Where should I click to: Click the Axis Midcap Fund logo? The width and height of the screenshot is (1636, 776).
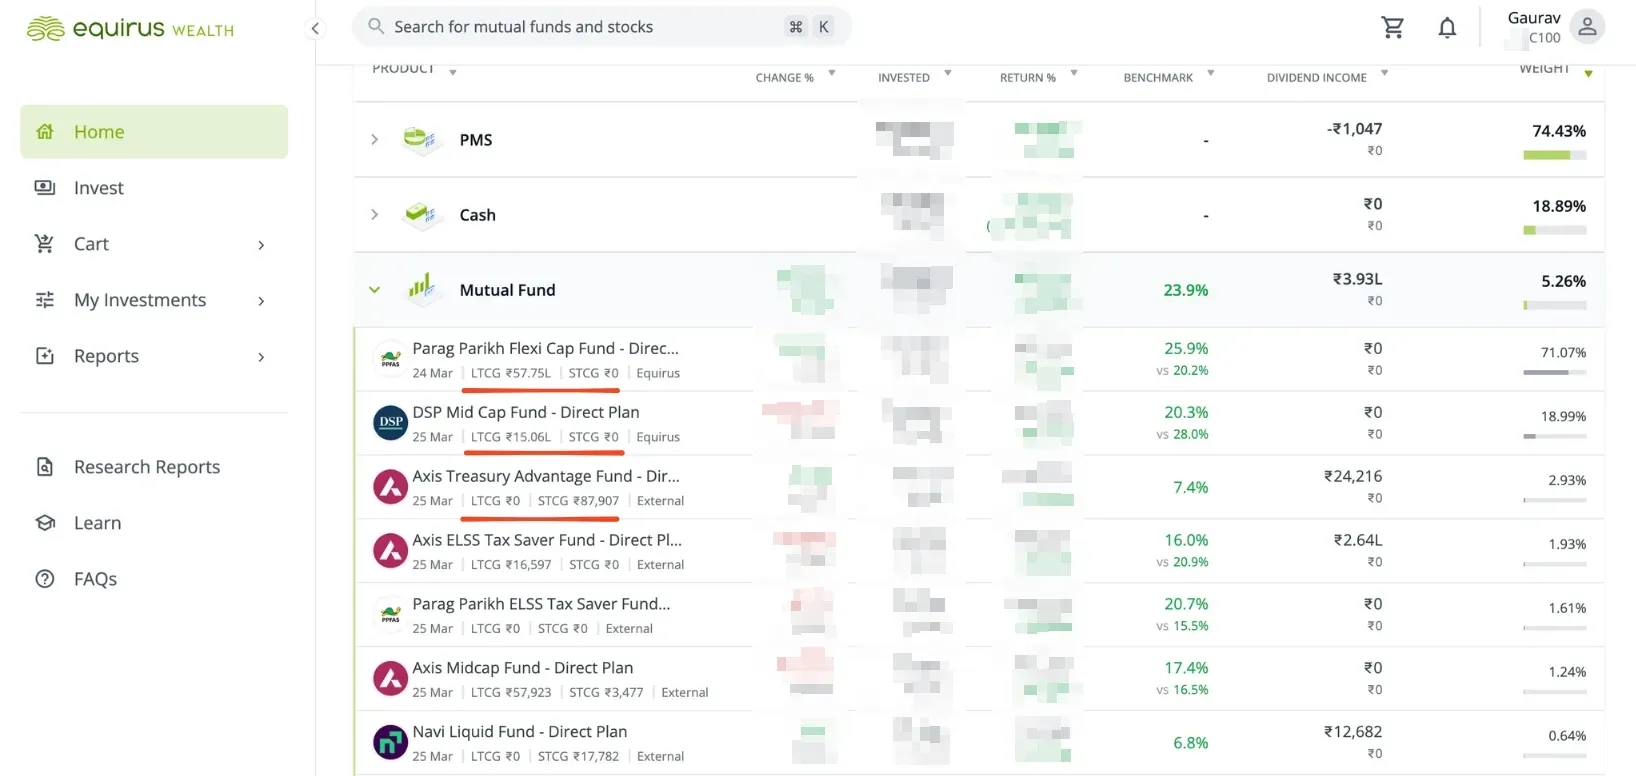tap(390, 678)
